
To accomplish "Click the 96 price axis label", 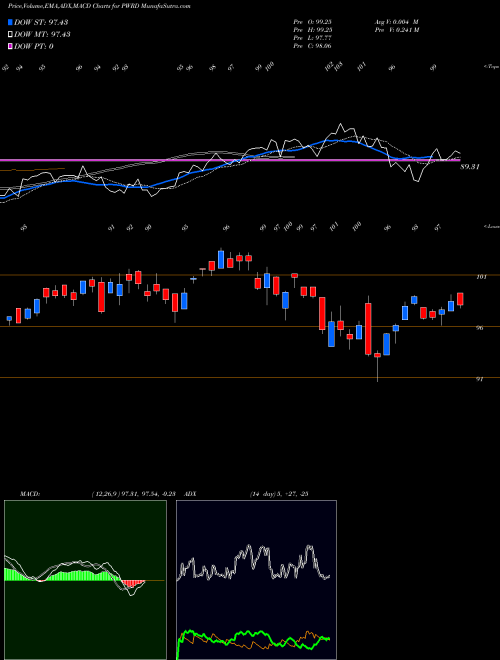I will click(x=479, y=328).
